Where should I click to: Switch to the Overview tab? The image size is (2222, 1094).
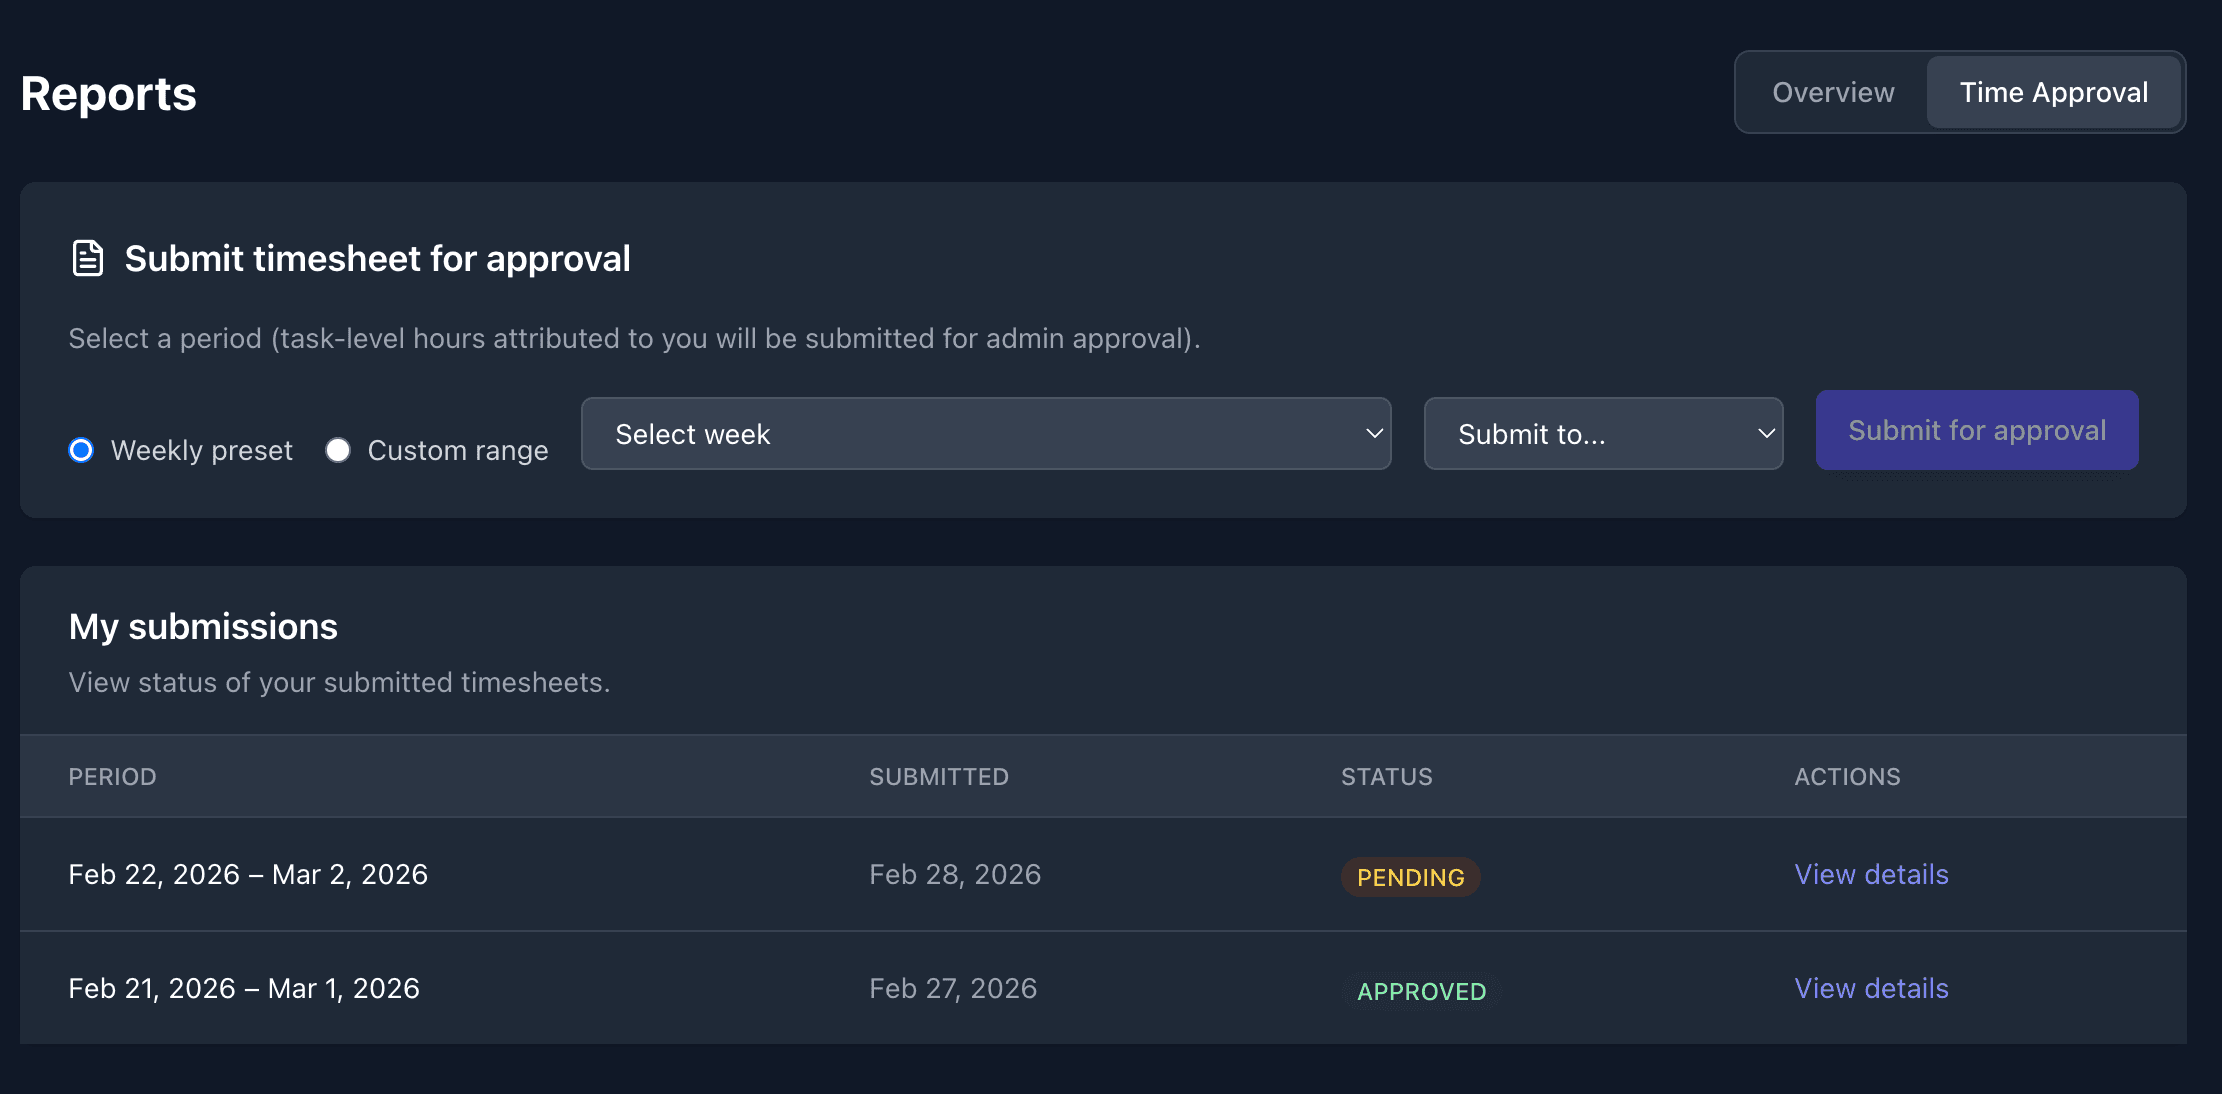[1832, 91]
